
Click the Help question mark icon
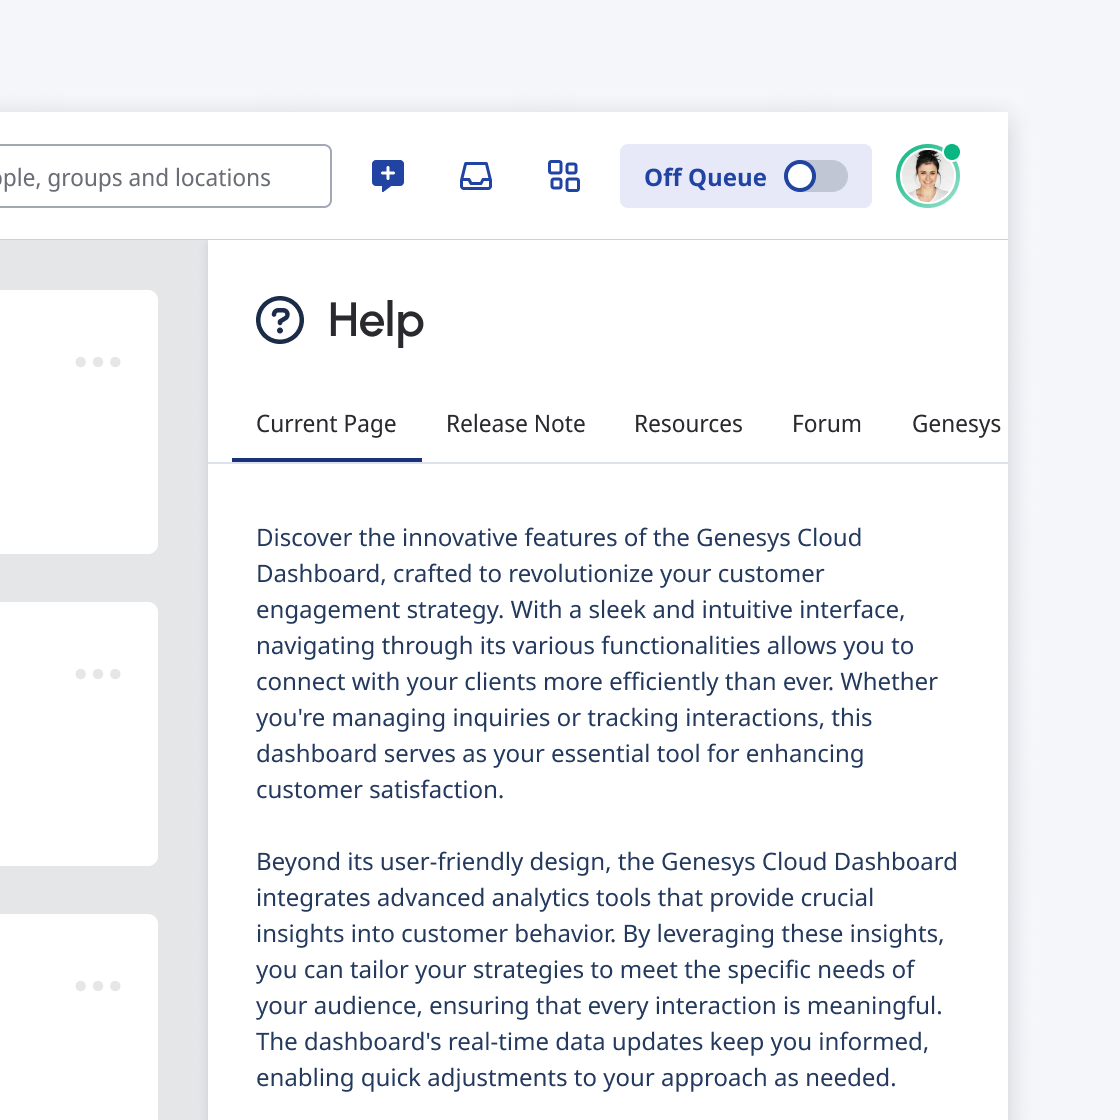280,321
